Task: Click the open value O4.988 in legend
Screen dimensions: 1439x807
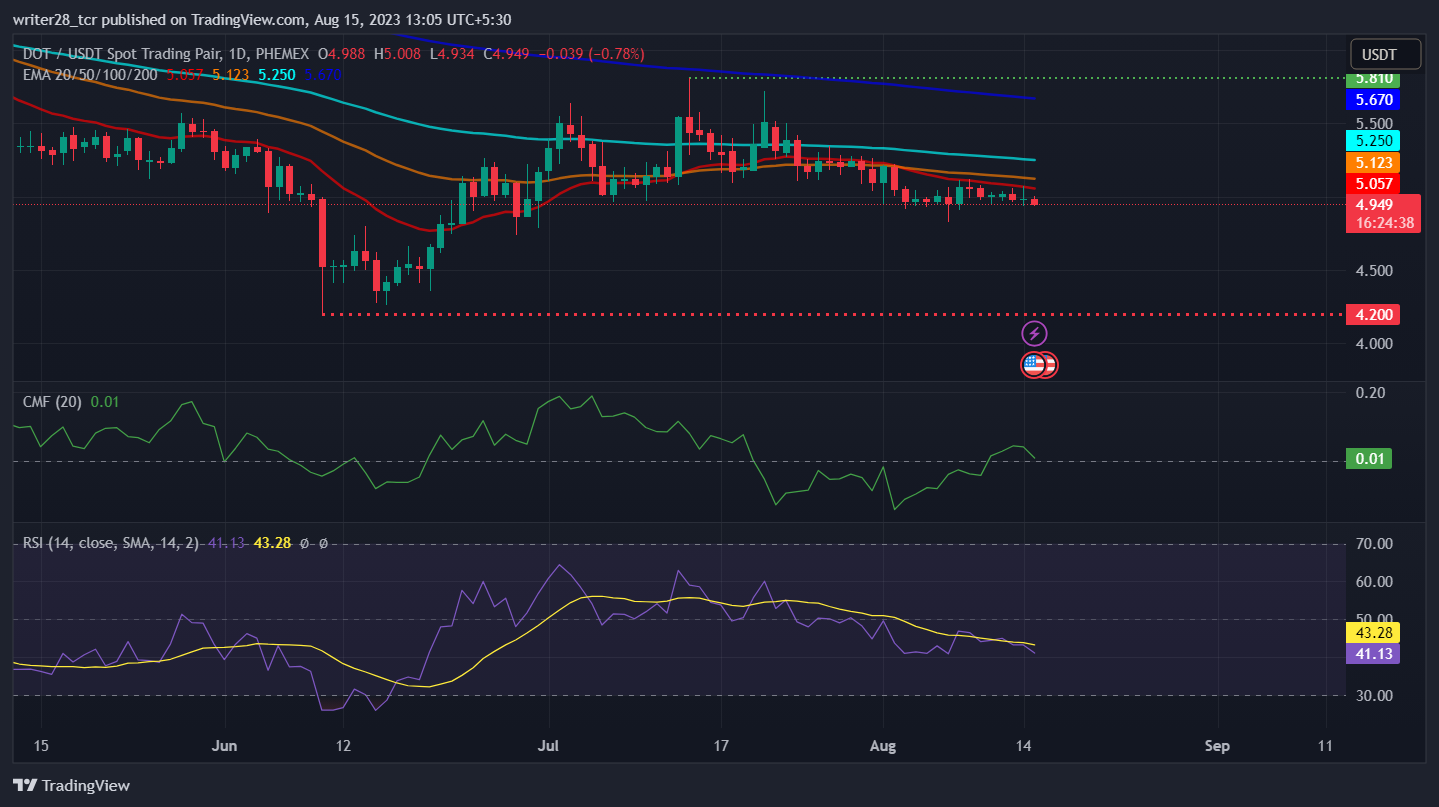Action: (341, 53)
